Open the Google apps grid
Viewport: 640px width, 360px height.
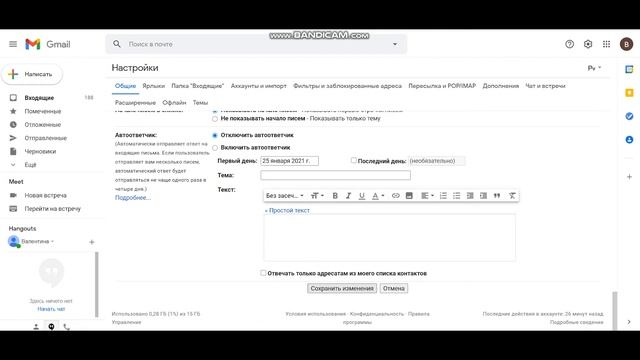pyautogui.click(x=607, y=44)
